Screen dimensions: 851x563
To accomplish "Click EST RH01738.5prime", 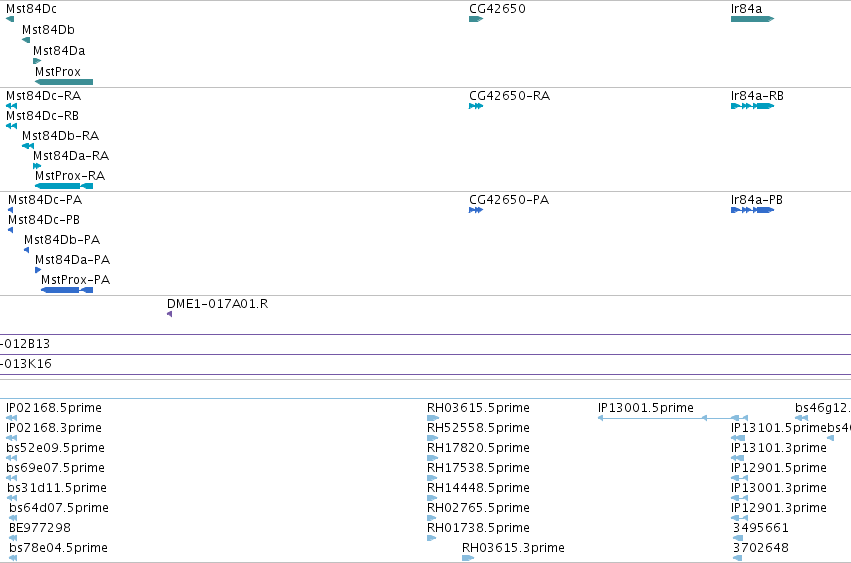I will pyautogui.click(x=479, y=528).
